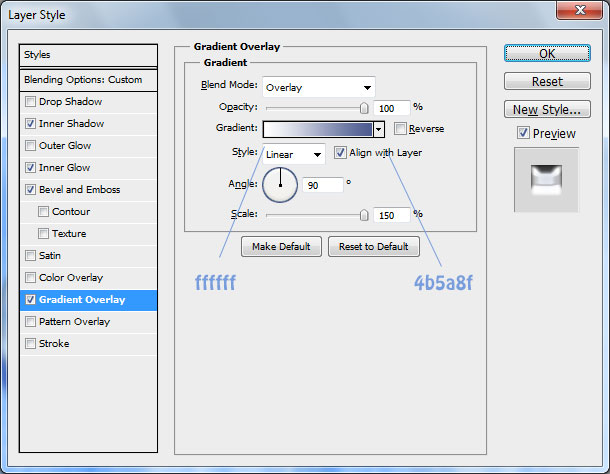Uncheck the Bevel and Emboss checkbox
The width and height of the screenshot is (610, 474).
[30, 190]
